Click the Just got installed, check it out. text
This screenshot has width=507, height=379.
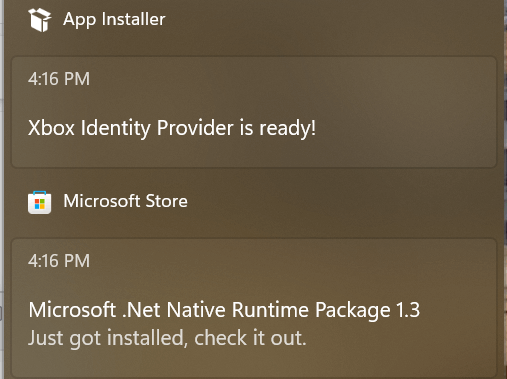click(x=167, y=338)
